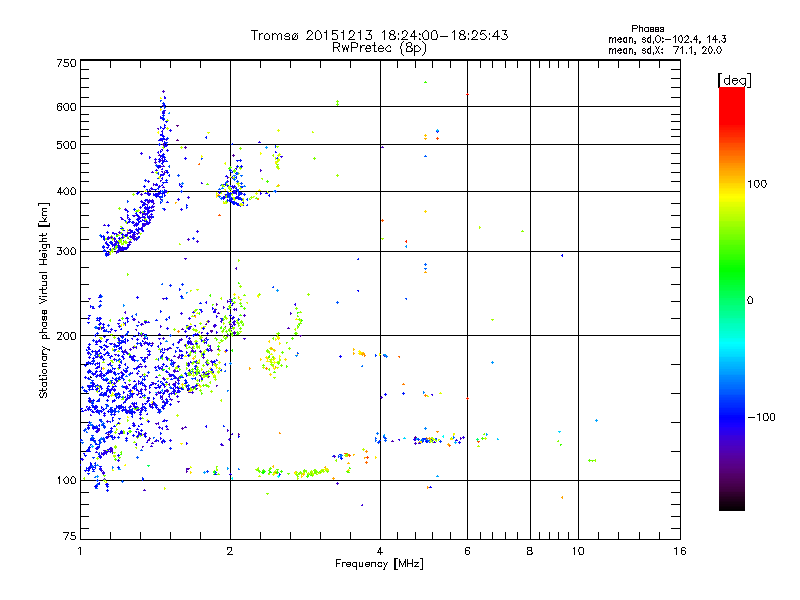Screen dimensions: 800x600
Task: Click the '8' frequency axis tick label
Action: (x=530, y=551)
